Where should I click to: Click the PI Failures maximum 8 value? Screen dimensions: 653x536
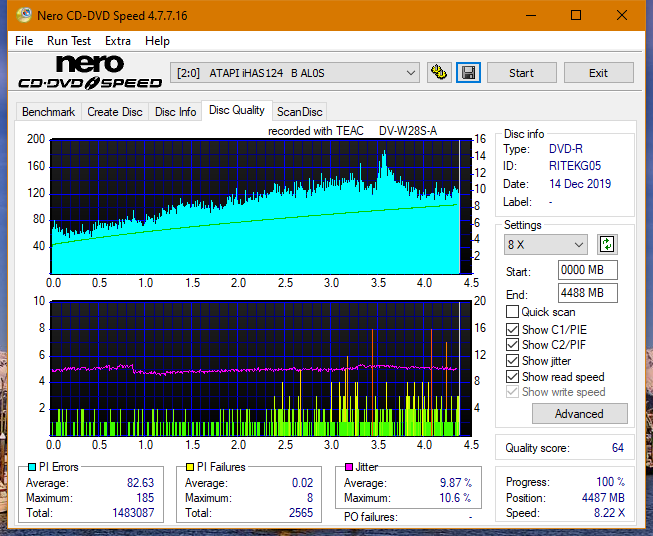pyautogui.click(x=310, y=498)
